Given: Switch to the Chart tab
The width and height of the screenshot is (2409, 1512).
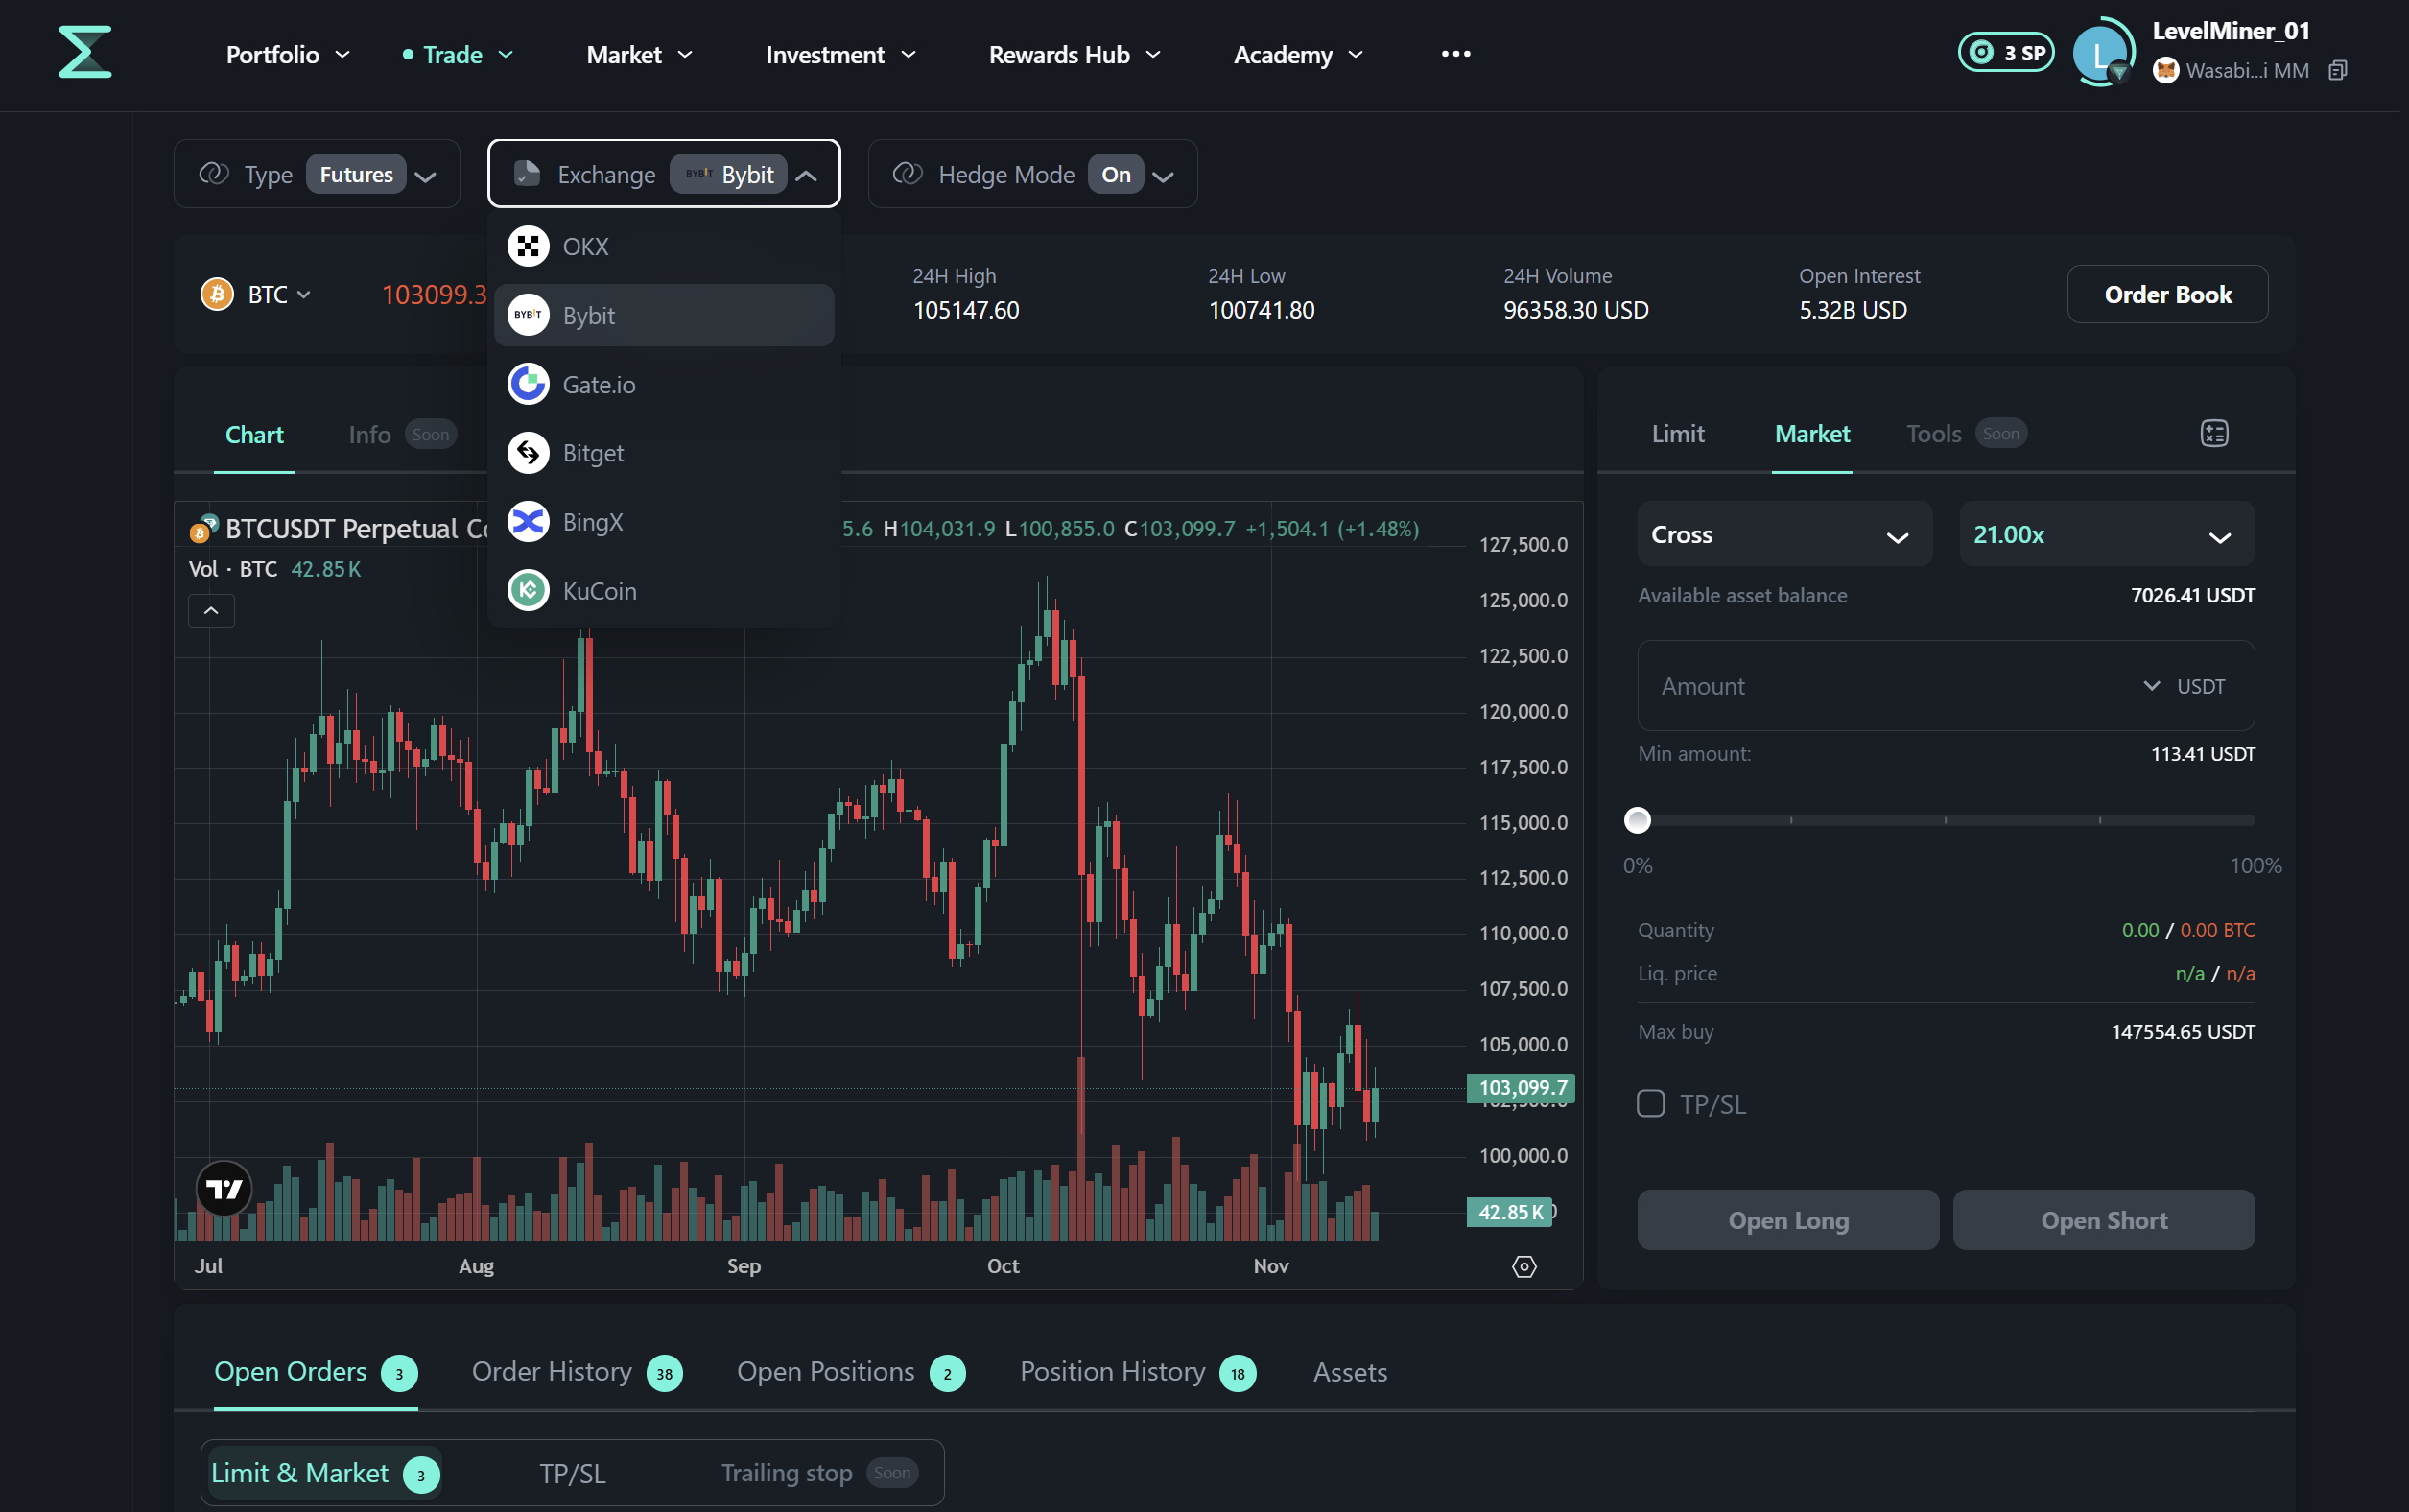Looking at the screenshot, I should pyautogui.click(x=254, y=435).
